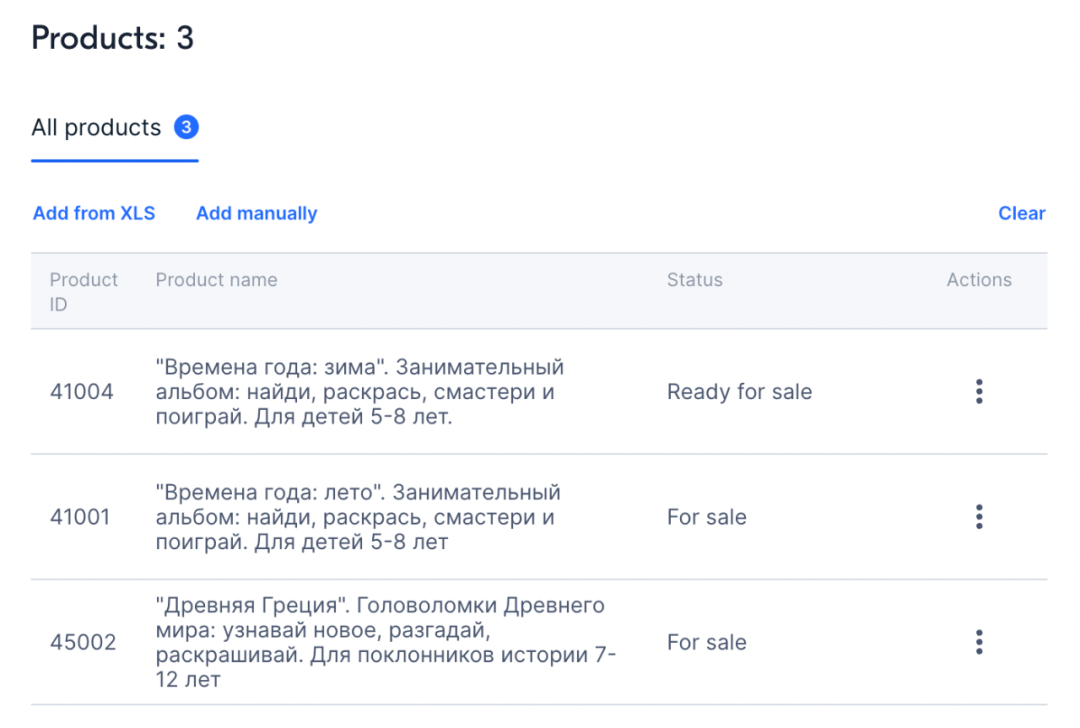Click the Status column header
The width and height of the screenshot is (1080, 728).
coord(694,280)
